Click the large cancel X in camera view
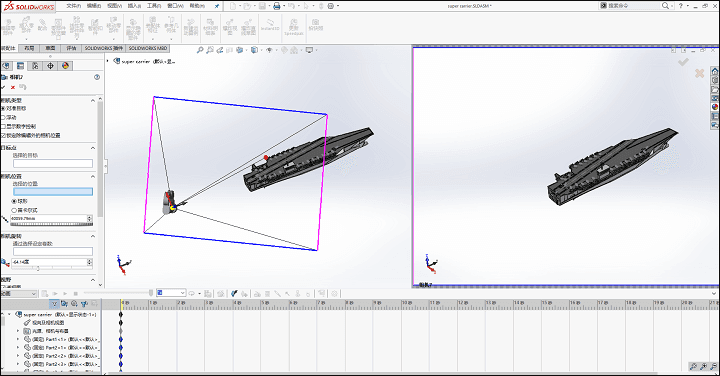The image size is (720, 376). click(699, 73)
